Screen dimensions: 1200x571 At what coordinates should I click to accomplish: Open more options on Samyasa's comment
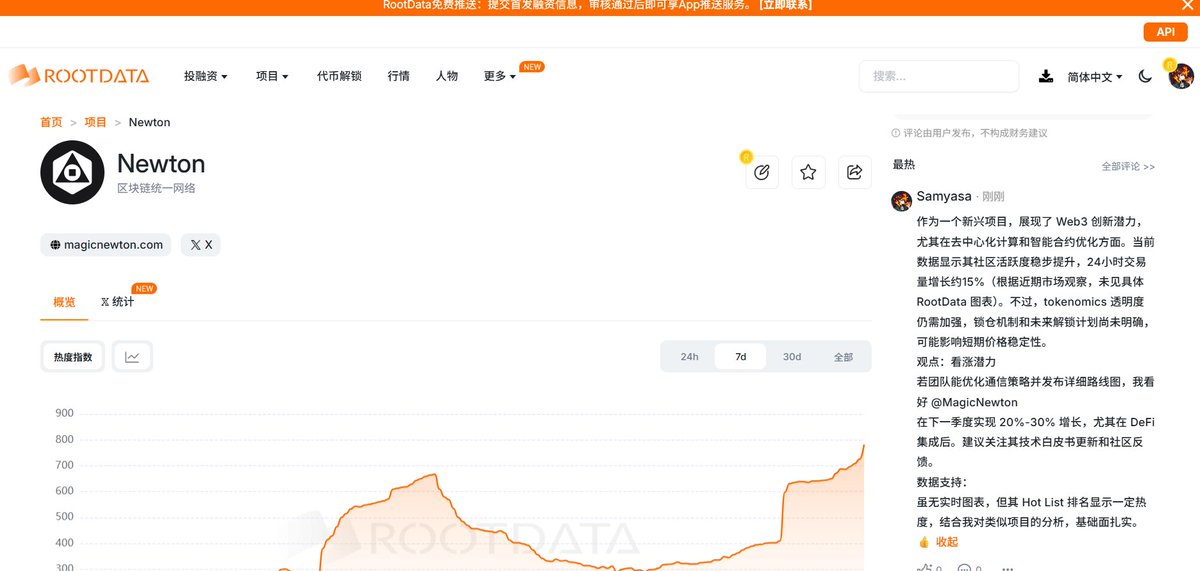tap(1007, 567)
